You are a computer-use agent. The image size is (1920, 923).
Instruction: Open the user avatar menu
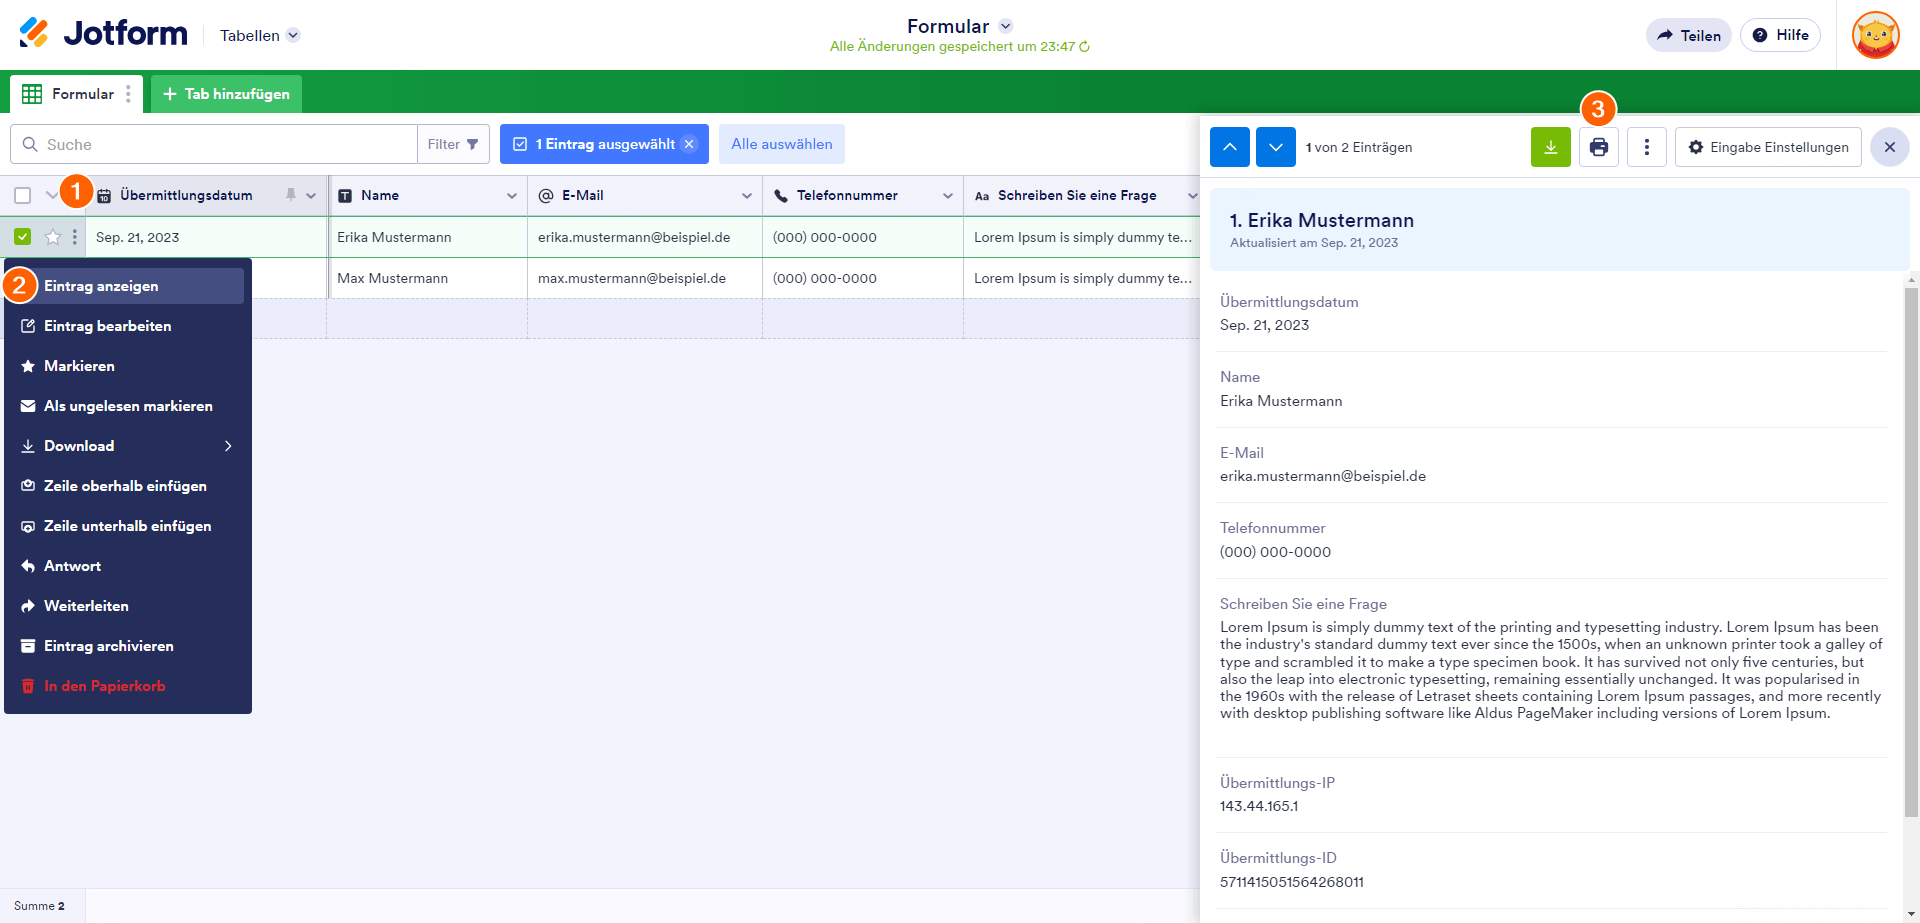point(1875,35)
